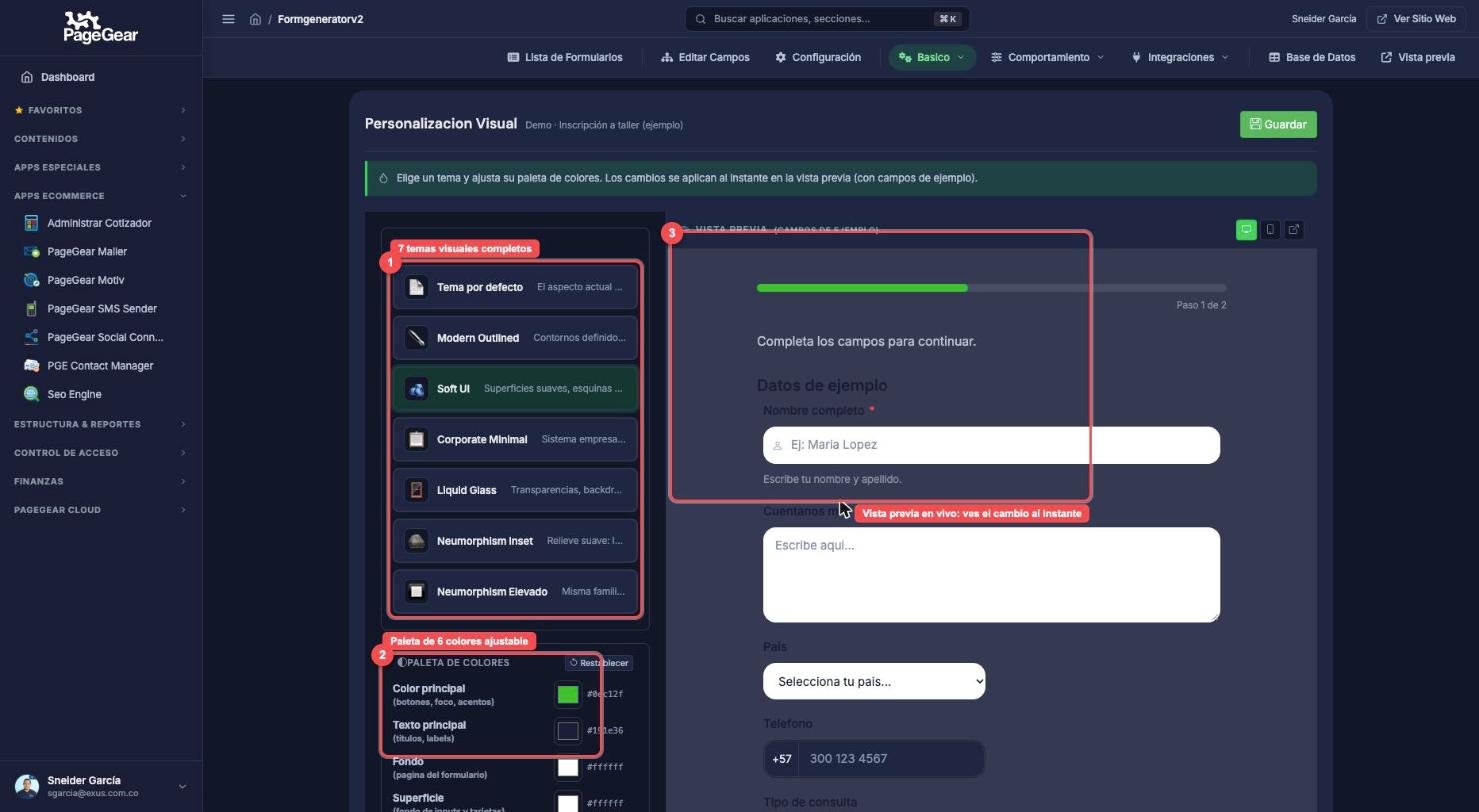
Task: Switch preview to desktop view icon
Action: coord(1246,230)
